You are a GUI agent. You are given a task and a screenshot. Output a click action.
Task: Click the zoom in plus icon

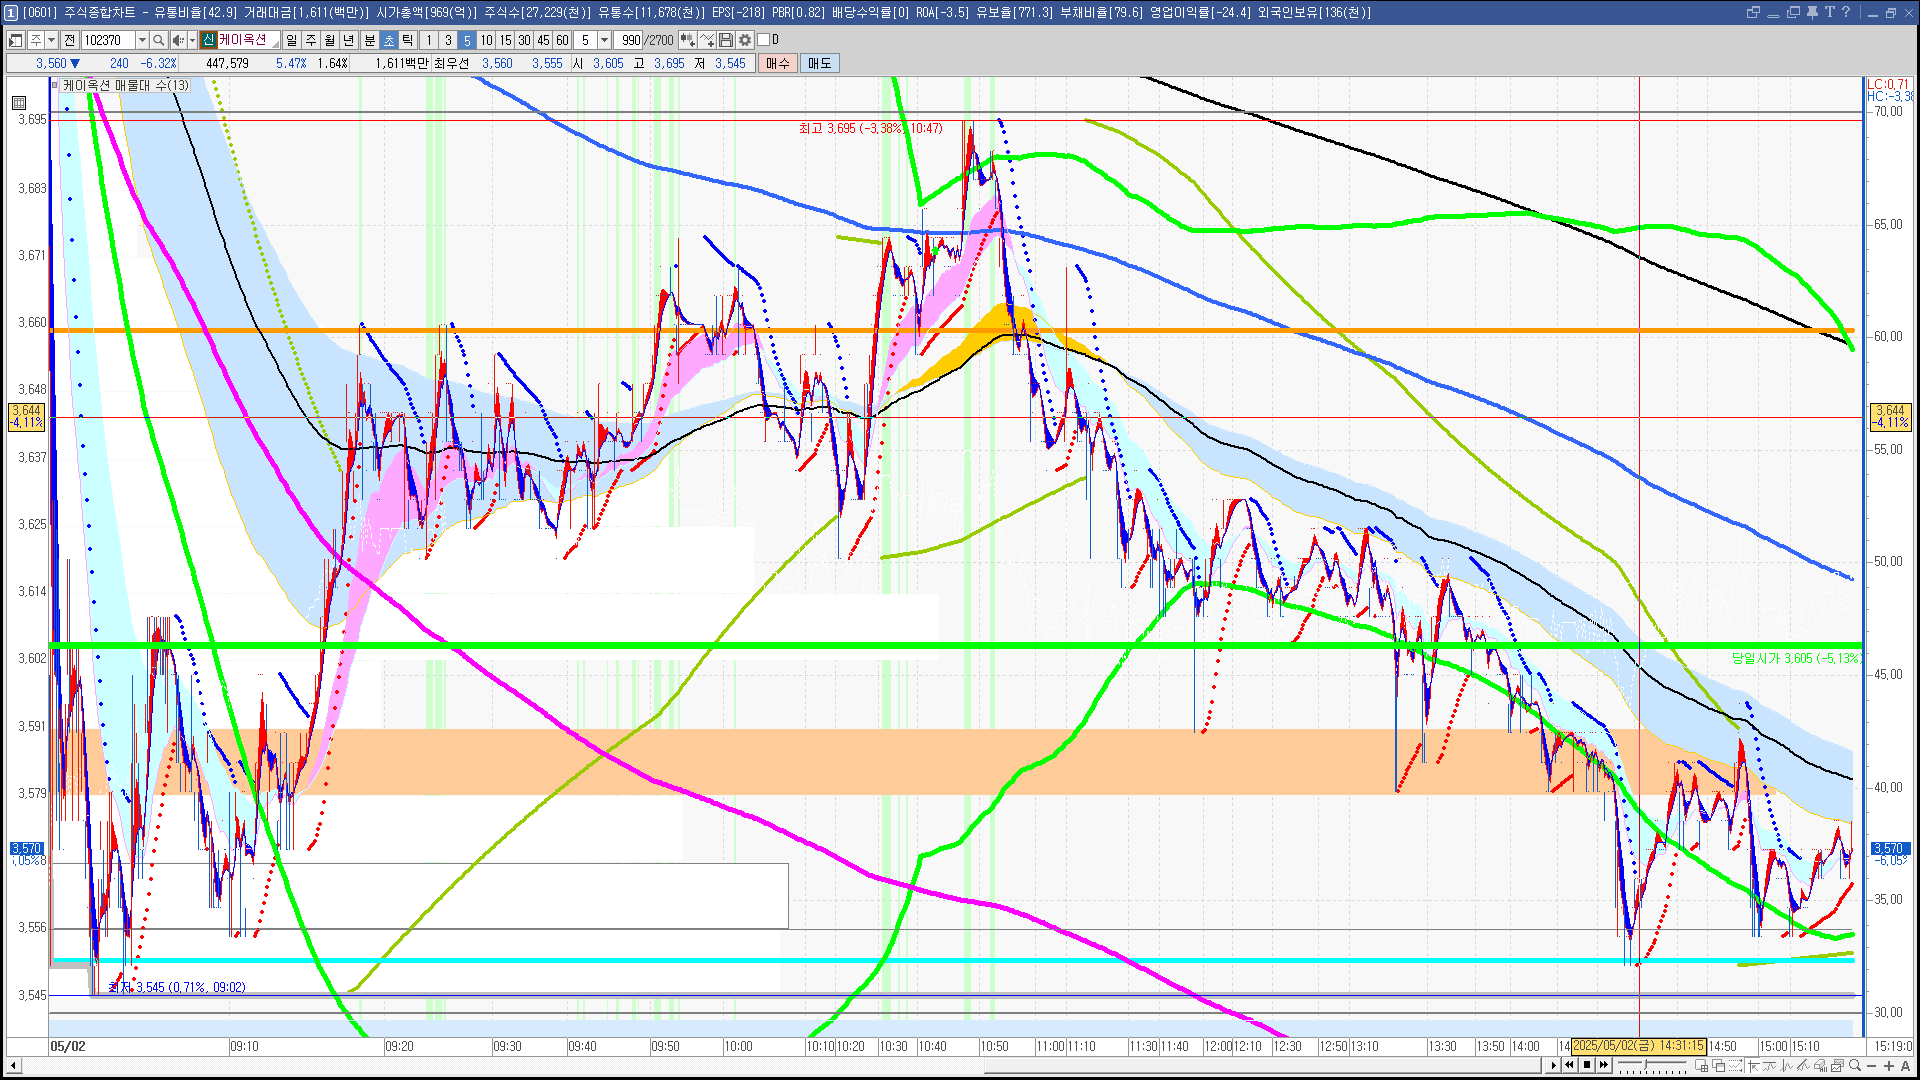1889,1066
